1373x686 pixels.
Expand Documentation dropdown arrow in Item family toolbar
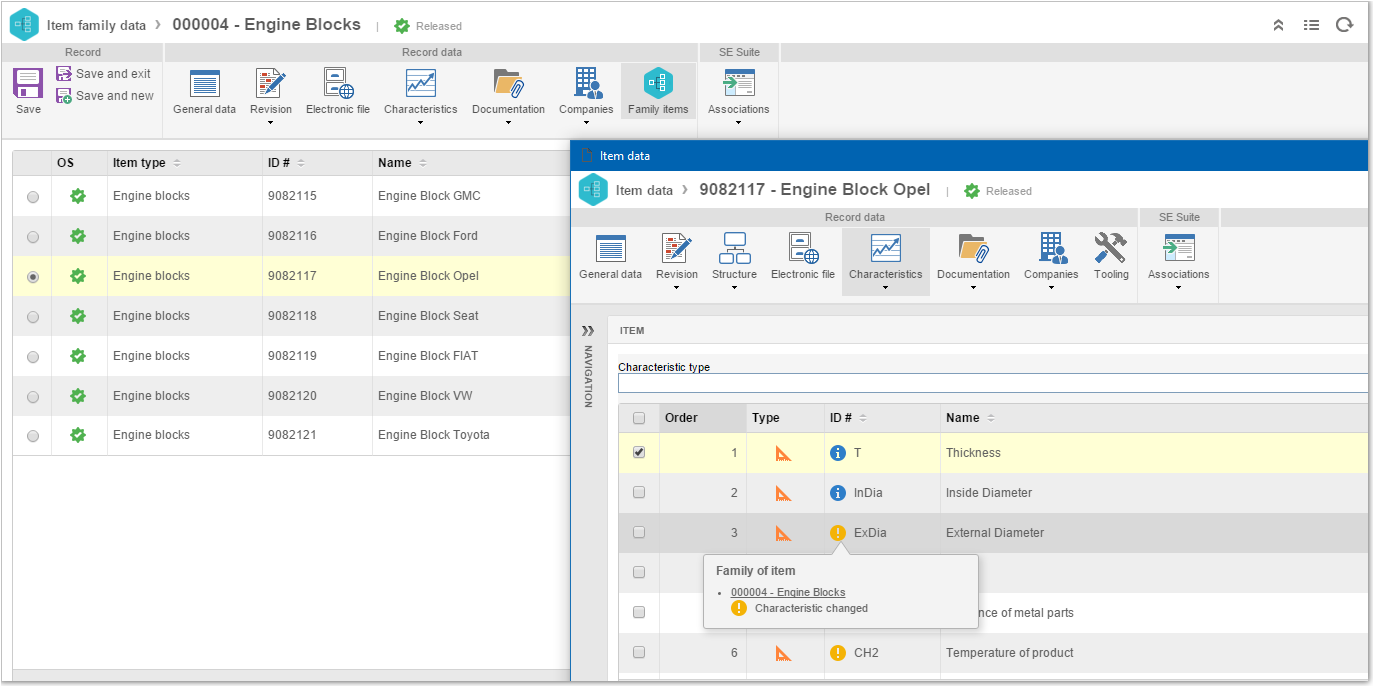(508, 123)
